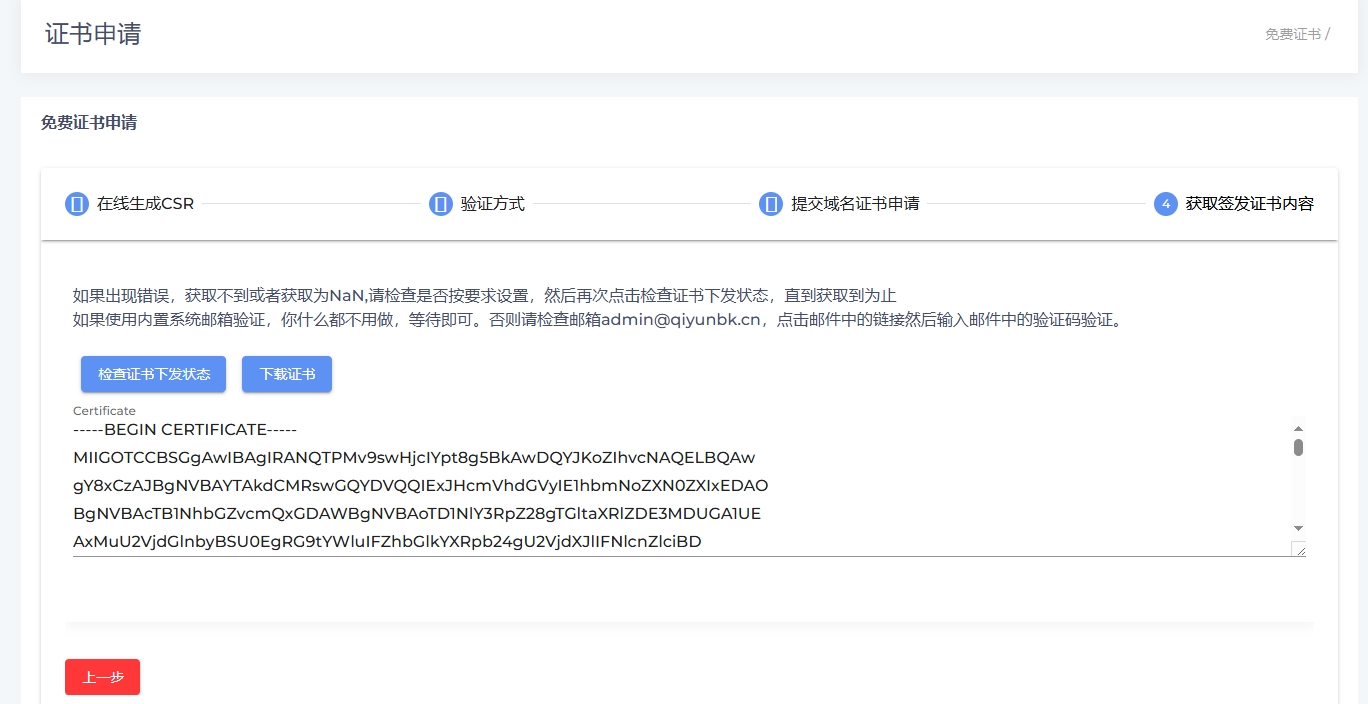This screenshot has height=704, width=1368.
Task: Click the certificate scrollbar thumb
Action: tap(1298, 447)
